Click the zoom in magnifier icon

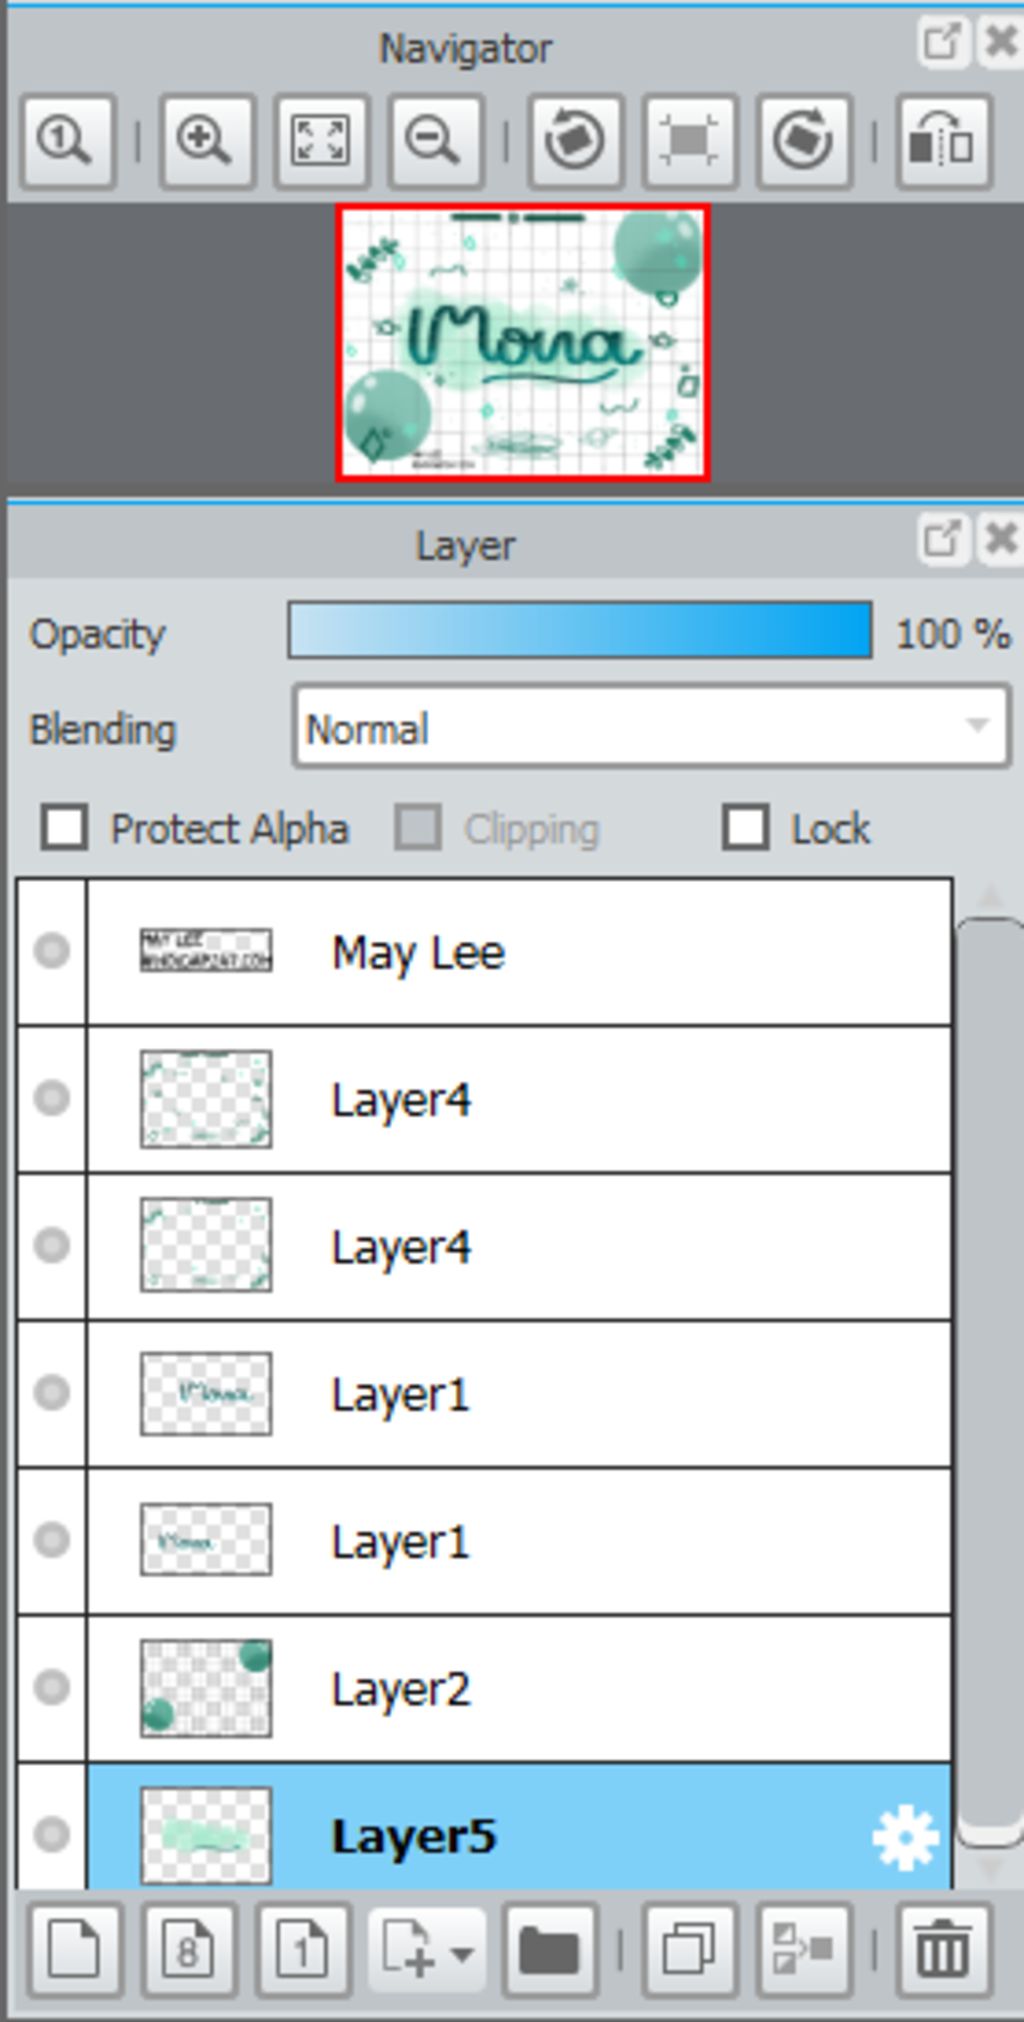pyautogui.click(x=206, y=140)
